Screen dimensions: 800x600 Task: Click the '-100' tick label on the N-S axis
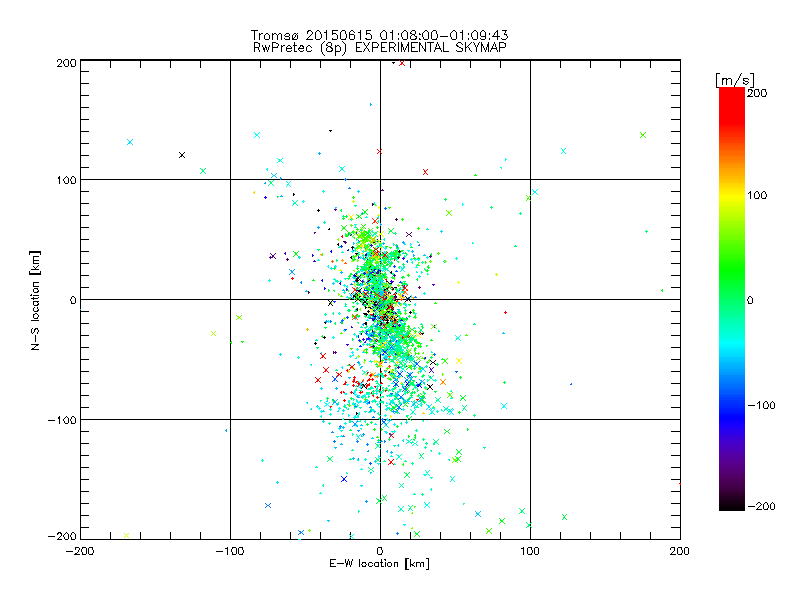(x=62, y=420)
